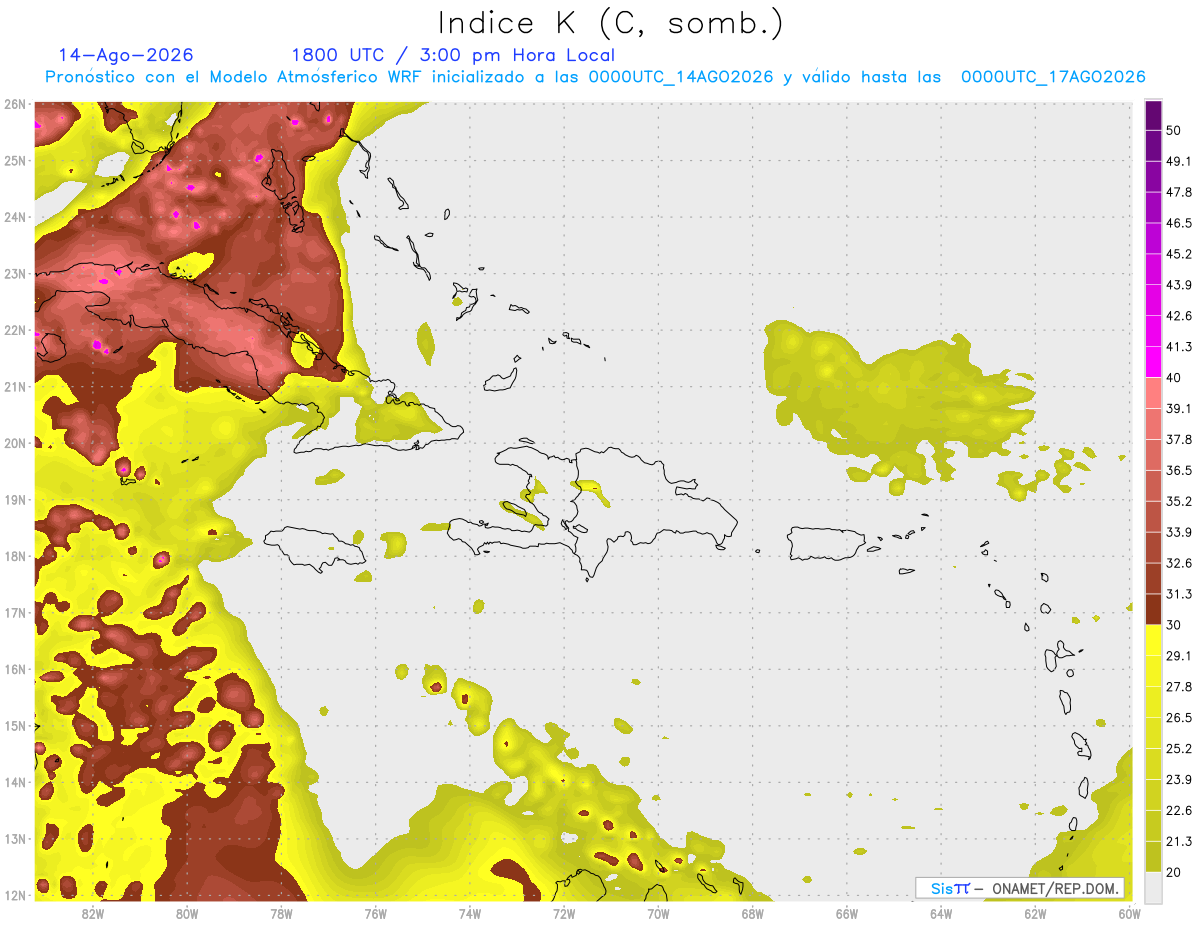Click the '1800 UTC / 3:00 pm Hora Local' text
This screenshot has width=1200, height=927.
453,55
